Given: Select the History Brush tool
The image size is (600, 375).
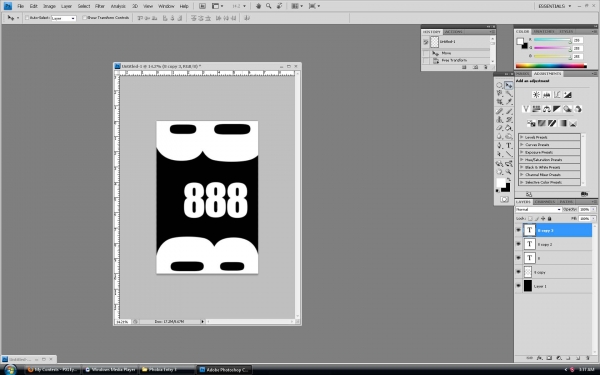Looking at the screenshot, I should coord(509,119).
